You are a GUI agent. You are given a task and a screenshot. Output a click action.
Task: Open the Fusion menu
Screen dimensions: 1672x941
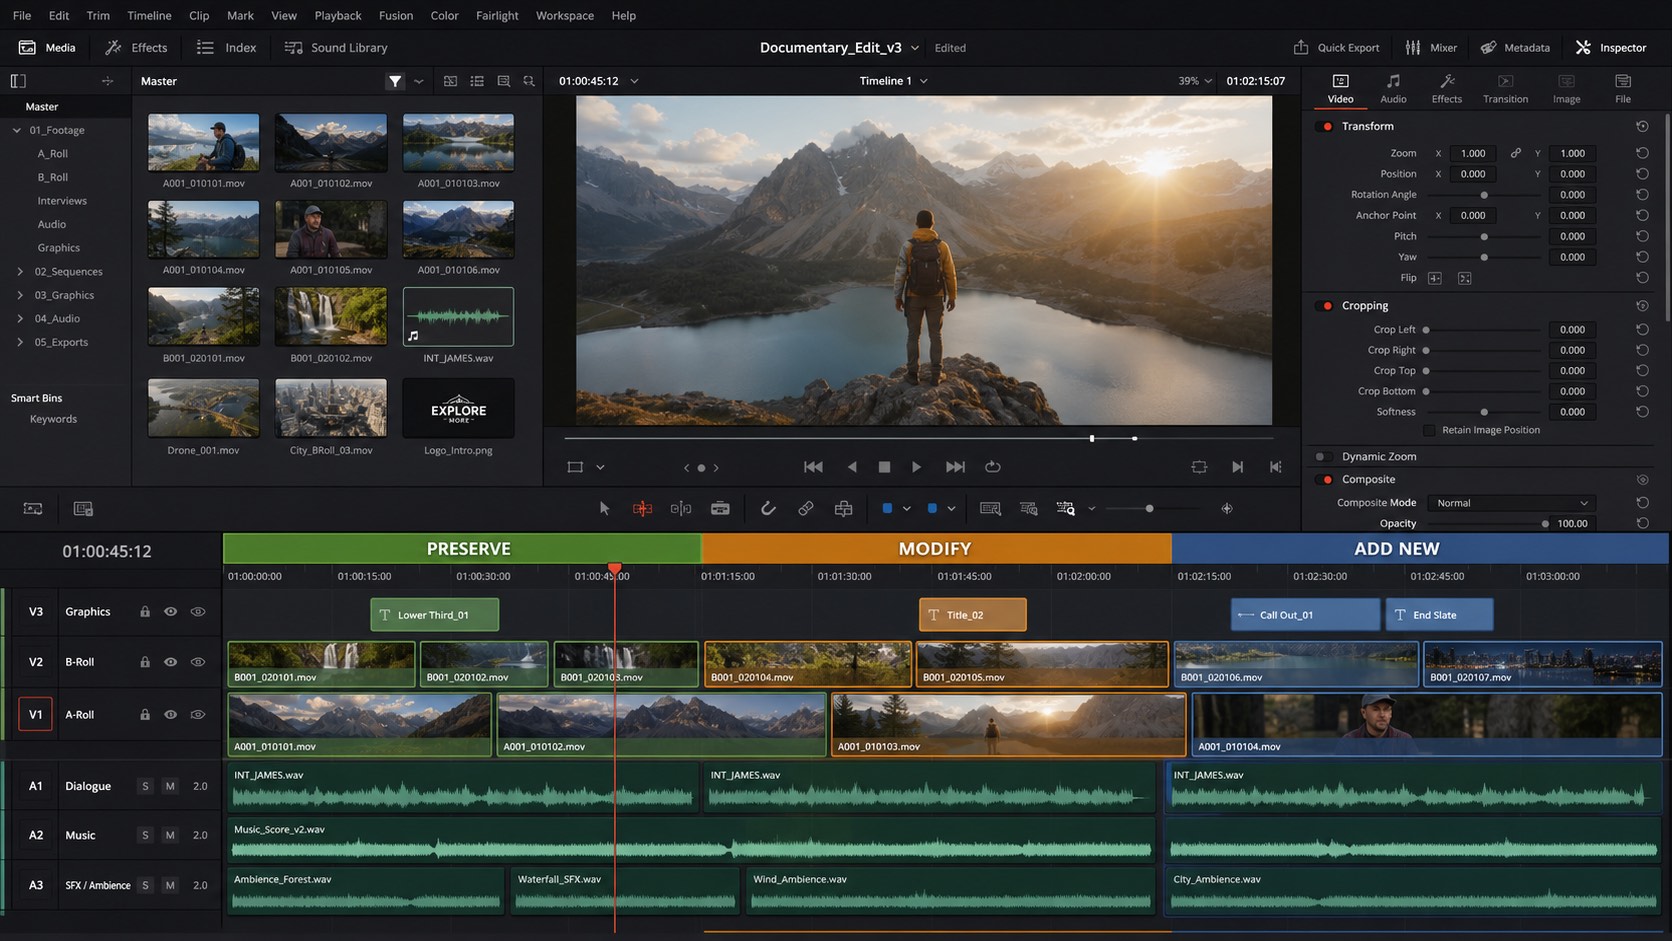396,15
